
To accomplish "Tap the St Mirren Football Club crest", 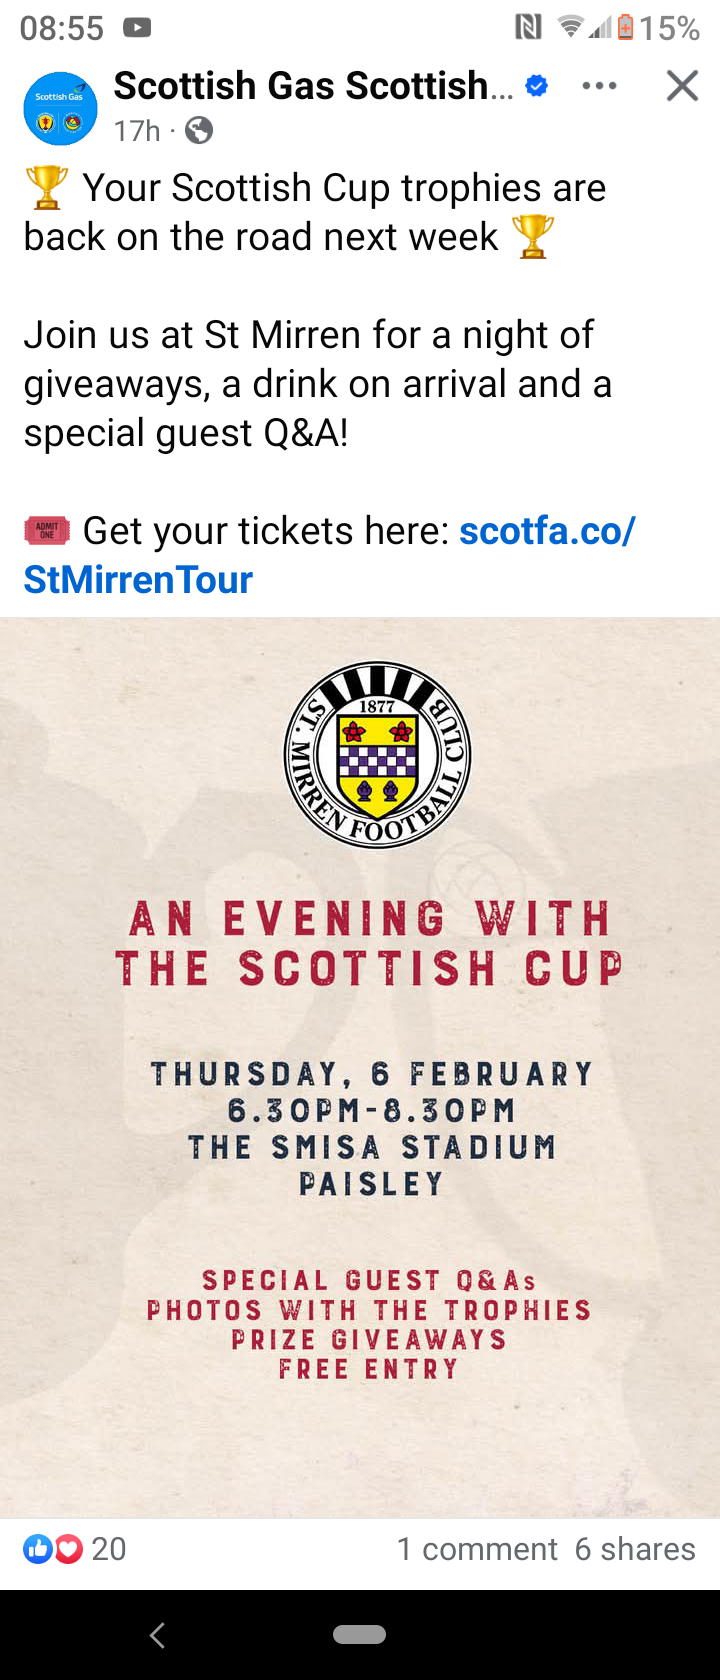I will (377, 755).
